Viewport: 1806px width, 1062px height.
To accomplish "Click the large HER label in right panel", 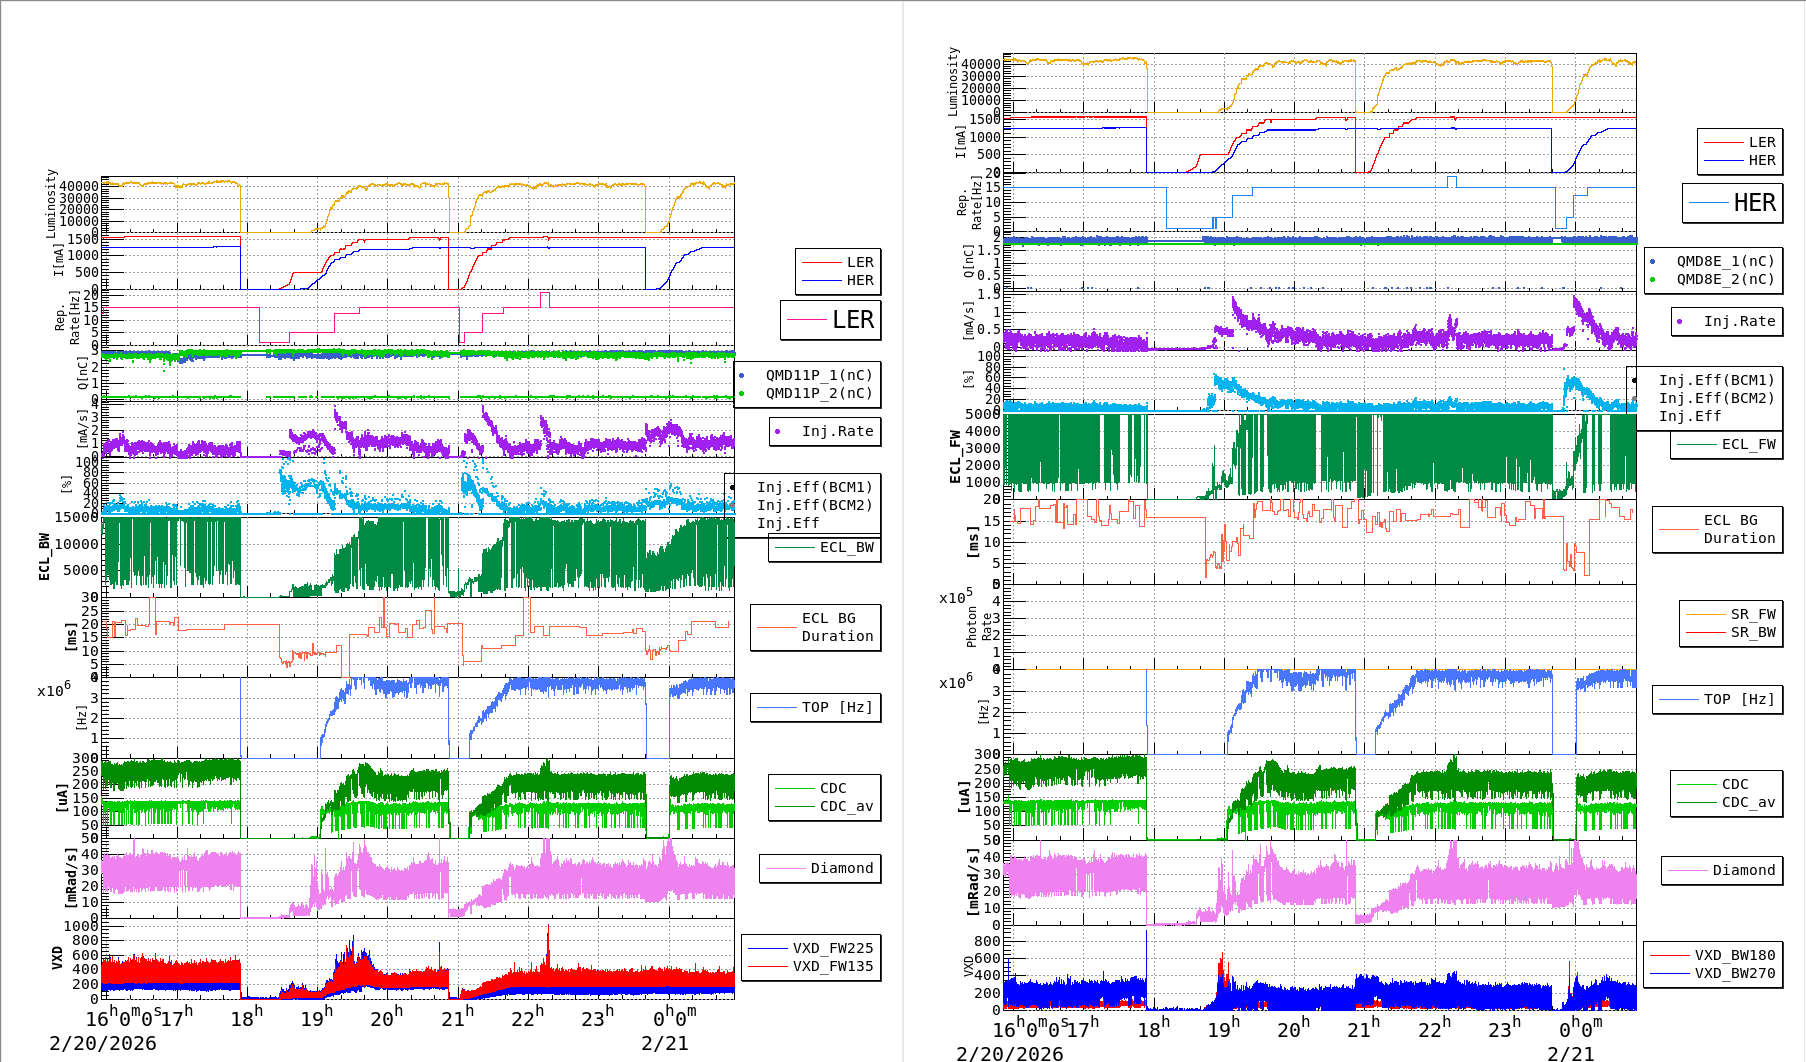I will tap(1754, 203).
